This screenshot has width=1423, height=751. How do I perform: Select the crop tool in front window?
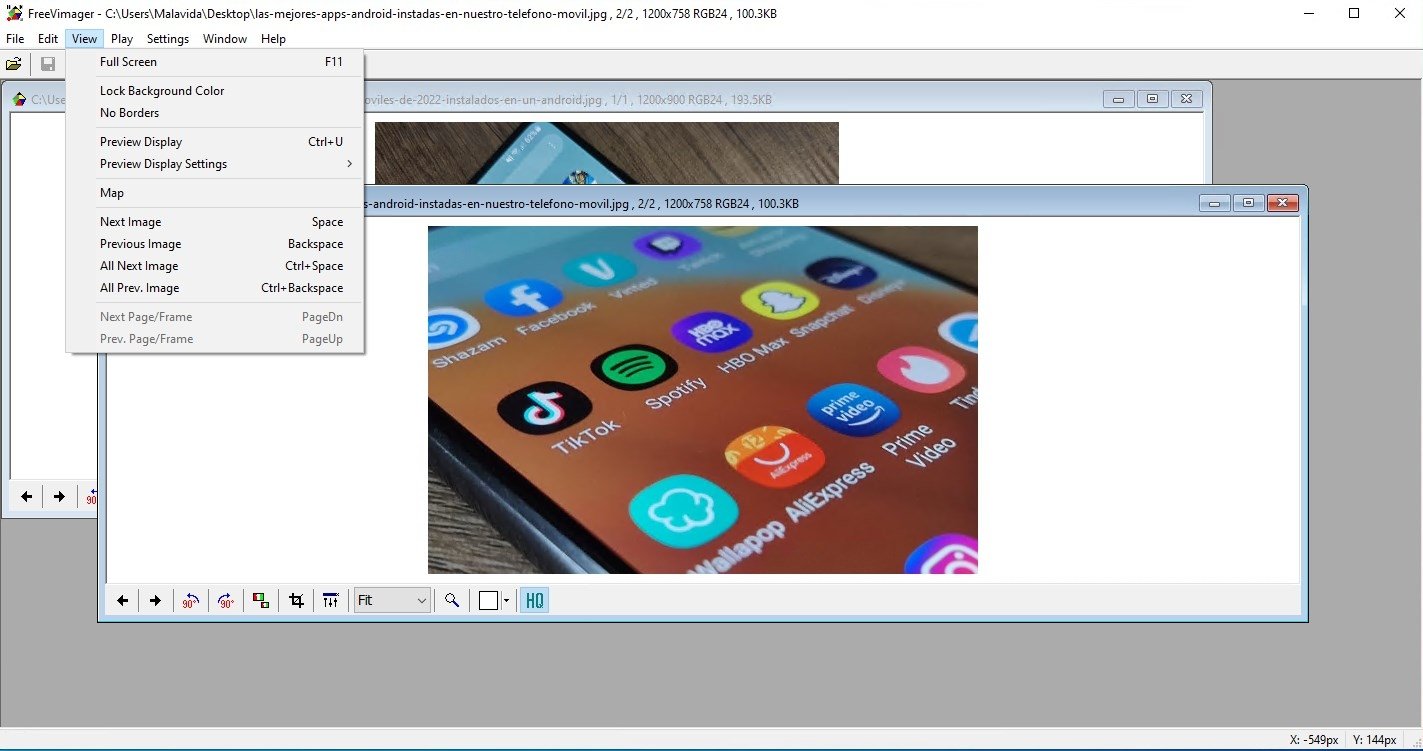coord(296,600)
